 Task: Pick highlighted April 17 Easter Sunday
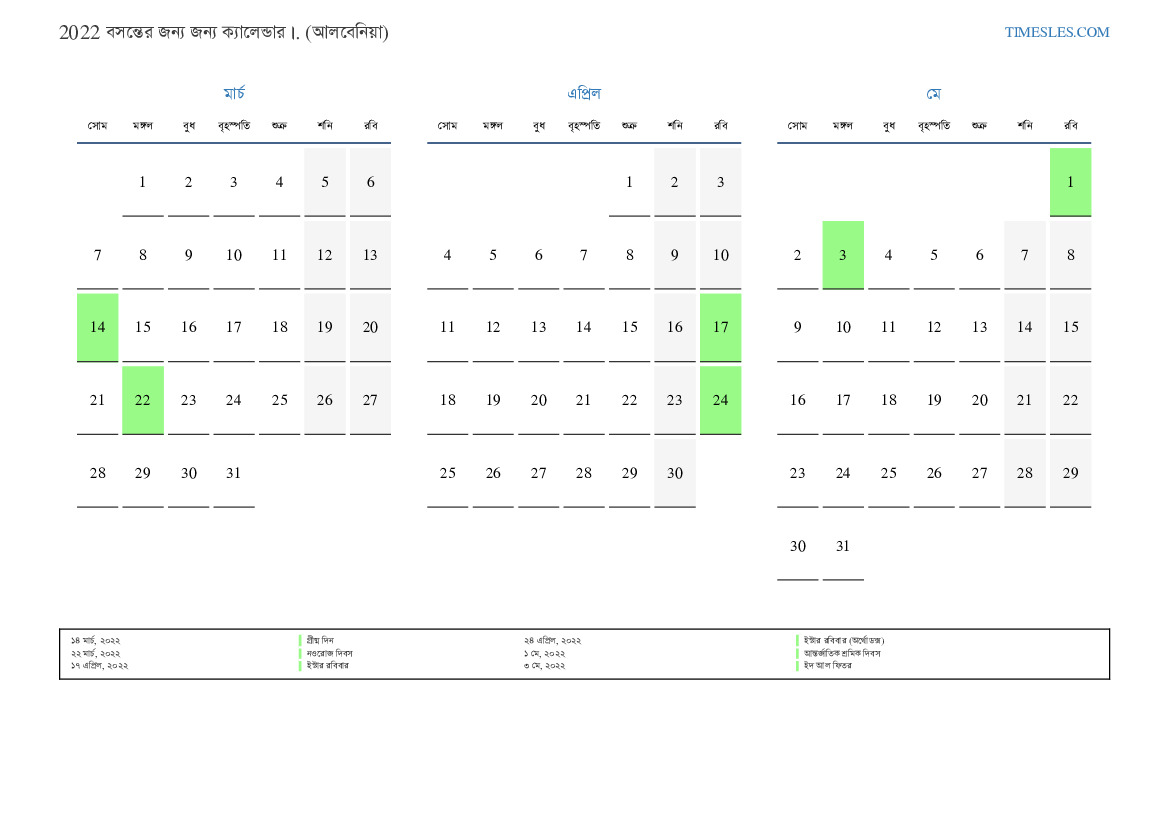click(x=720, y=327)
